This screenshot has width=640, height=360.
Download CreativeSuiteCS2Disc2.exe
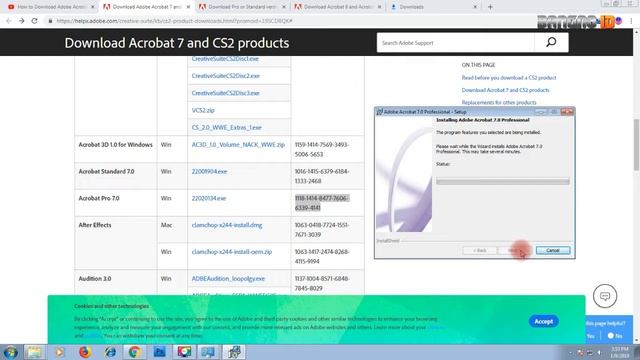[225, 76]
